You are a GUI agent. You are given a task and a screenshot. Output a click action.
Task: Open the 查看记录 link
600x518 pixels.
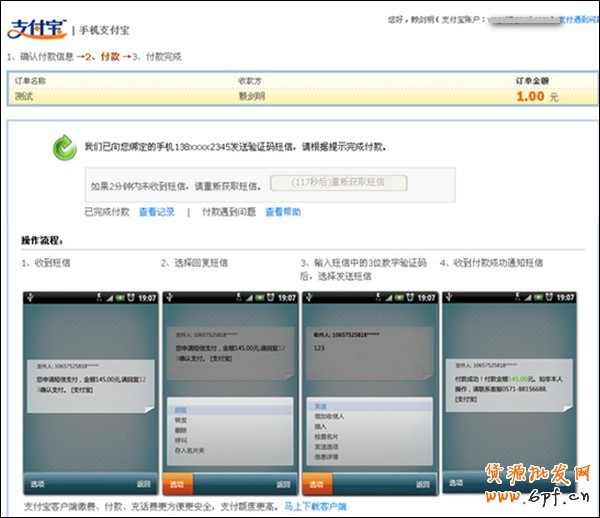[x=156, y=212]
